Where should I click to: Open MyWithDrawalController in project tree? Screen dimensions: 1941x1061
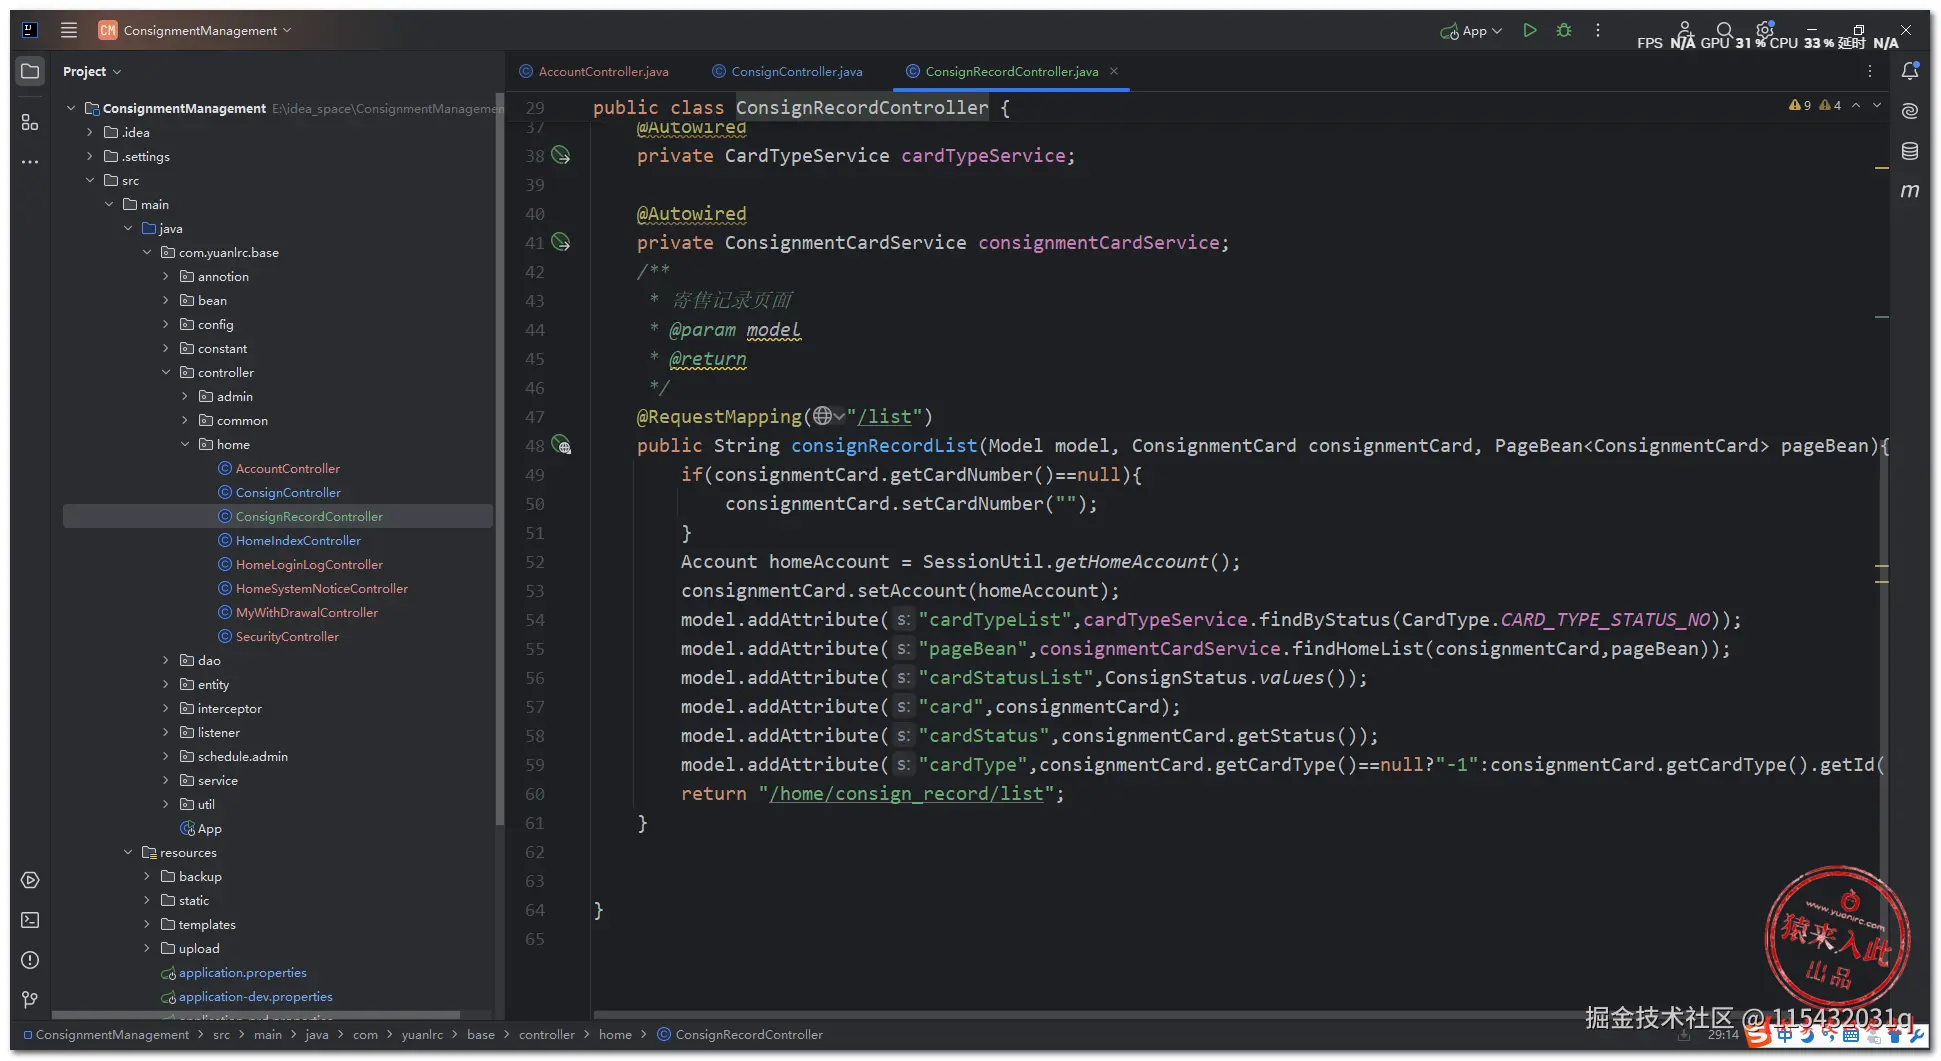(307, 612)
